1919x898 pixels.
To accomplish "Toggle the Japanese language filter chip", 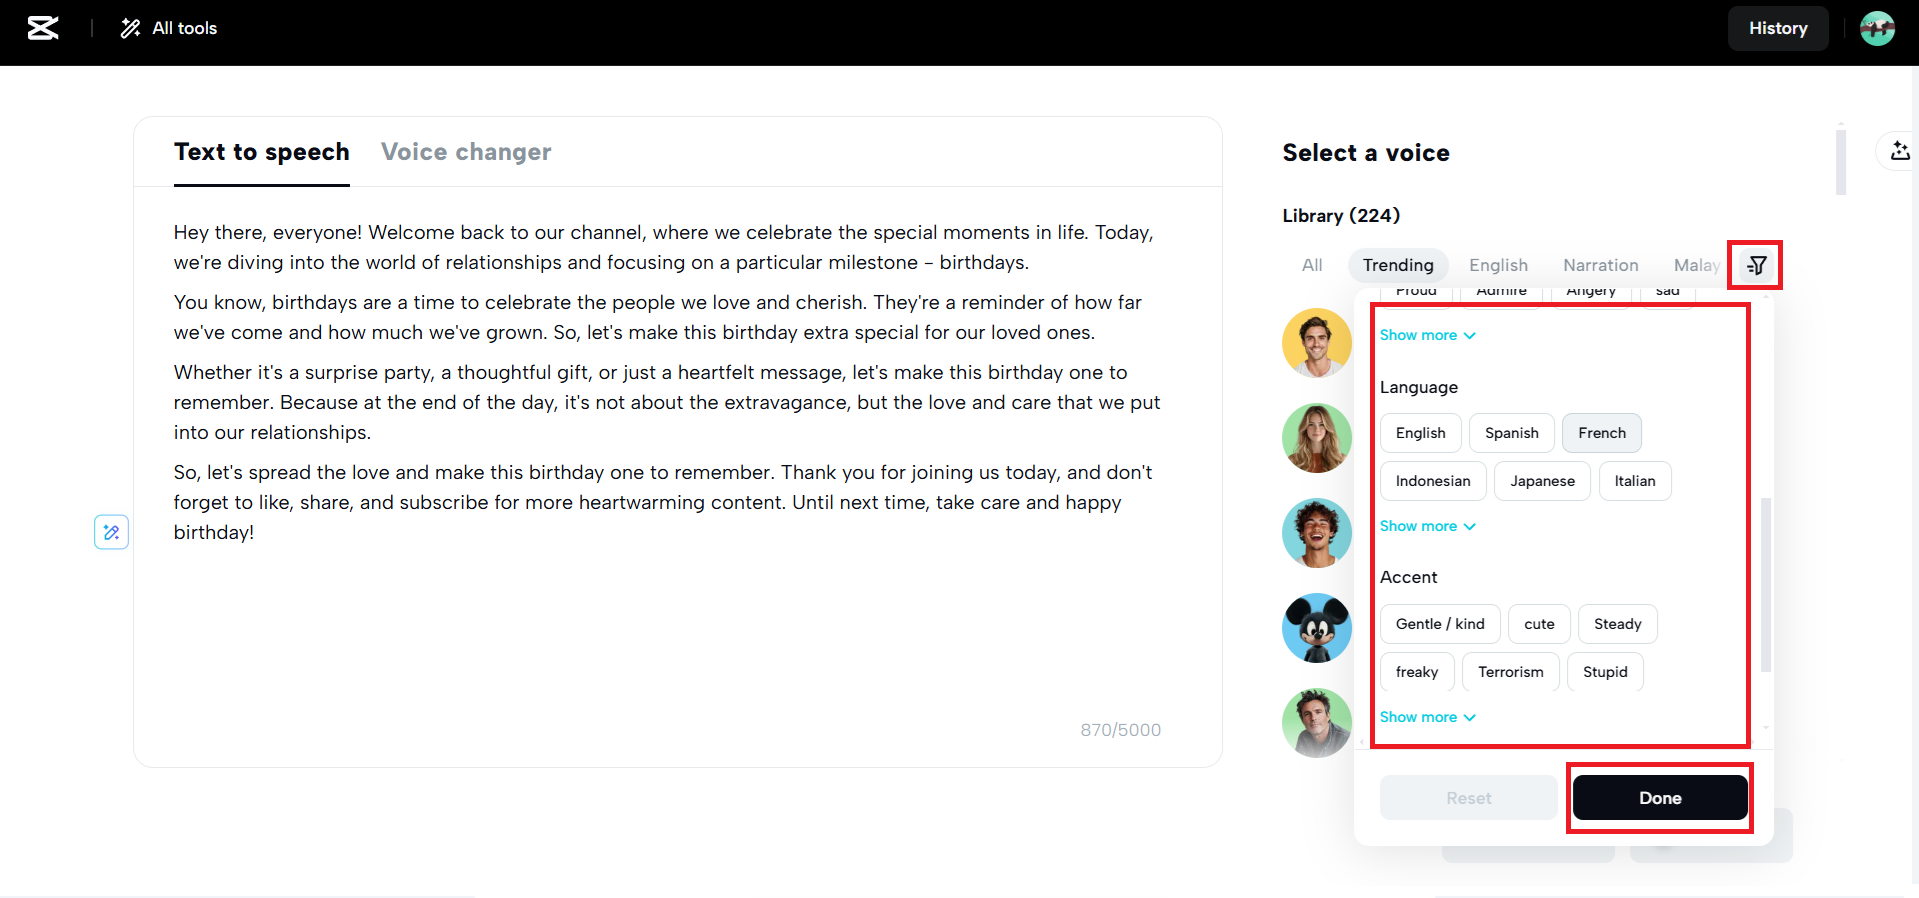I will (x=1541, y=481).
